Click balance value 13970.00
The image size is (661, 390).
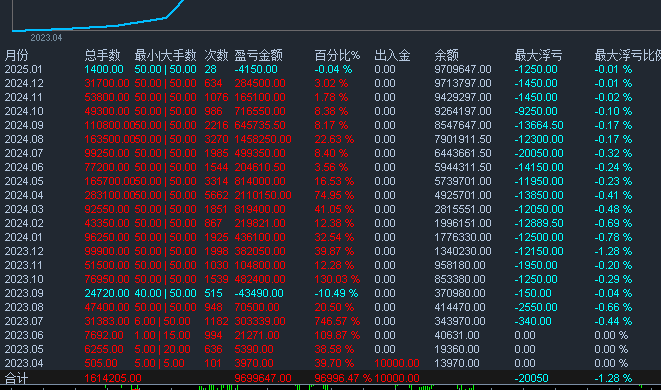(457, 363)
